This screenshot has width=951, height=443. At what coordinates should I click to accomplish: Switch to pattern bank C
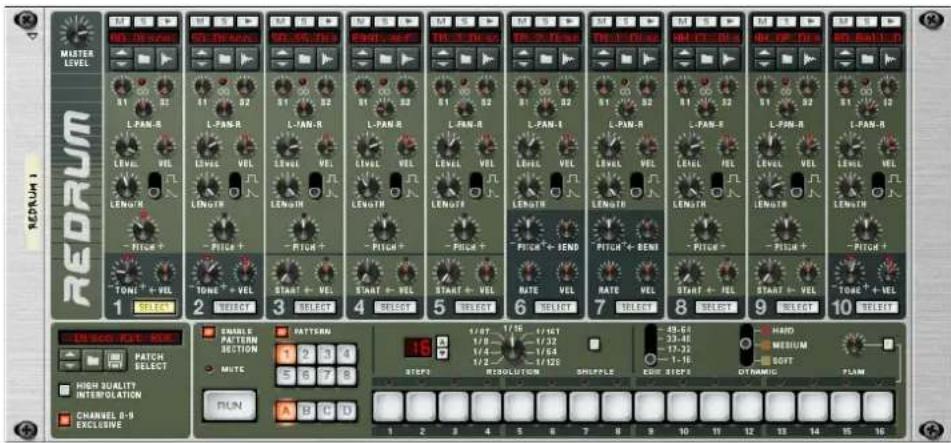[326, 410]
